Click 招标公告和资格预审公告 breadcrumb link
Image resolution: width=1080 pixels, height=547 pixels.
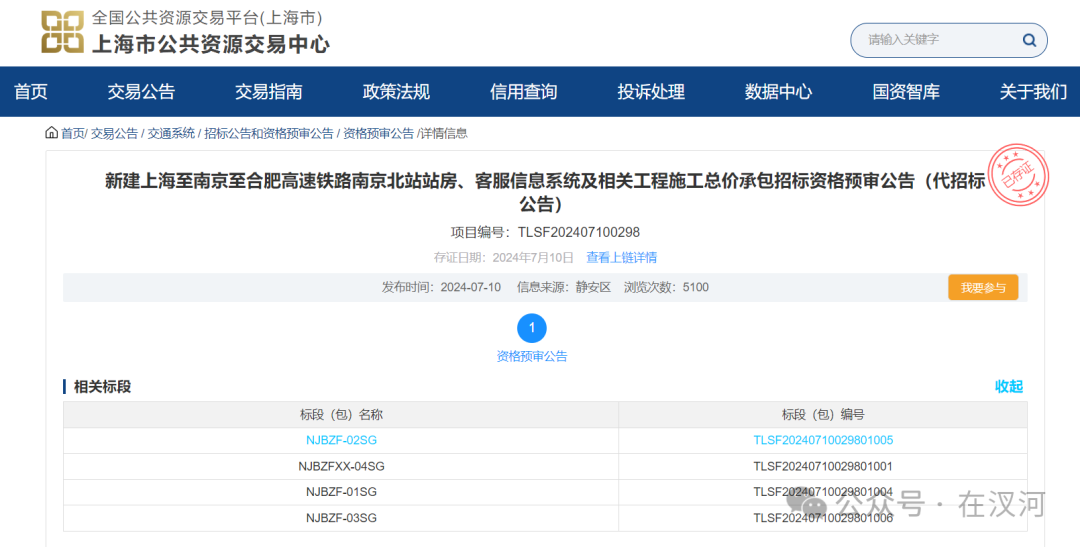(269, 134)
